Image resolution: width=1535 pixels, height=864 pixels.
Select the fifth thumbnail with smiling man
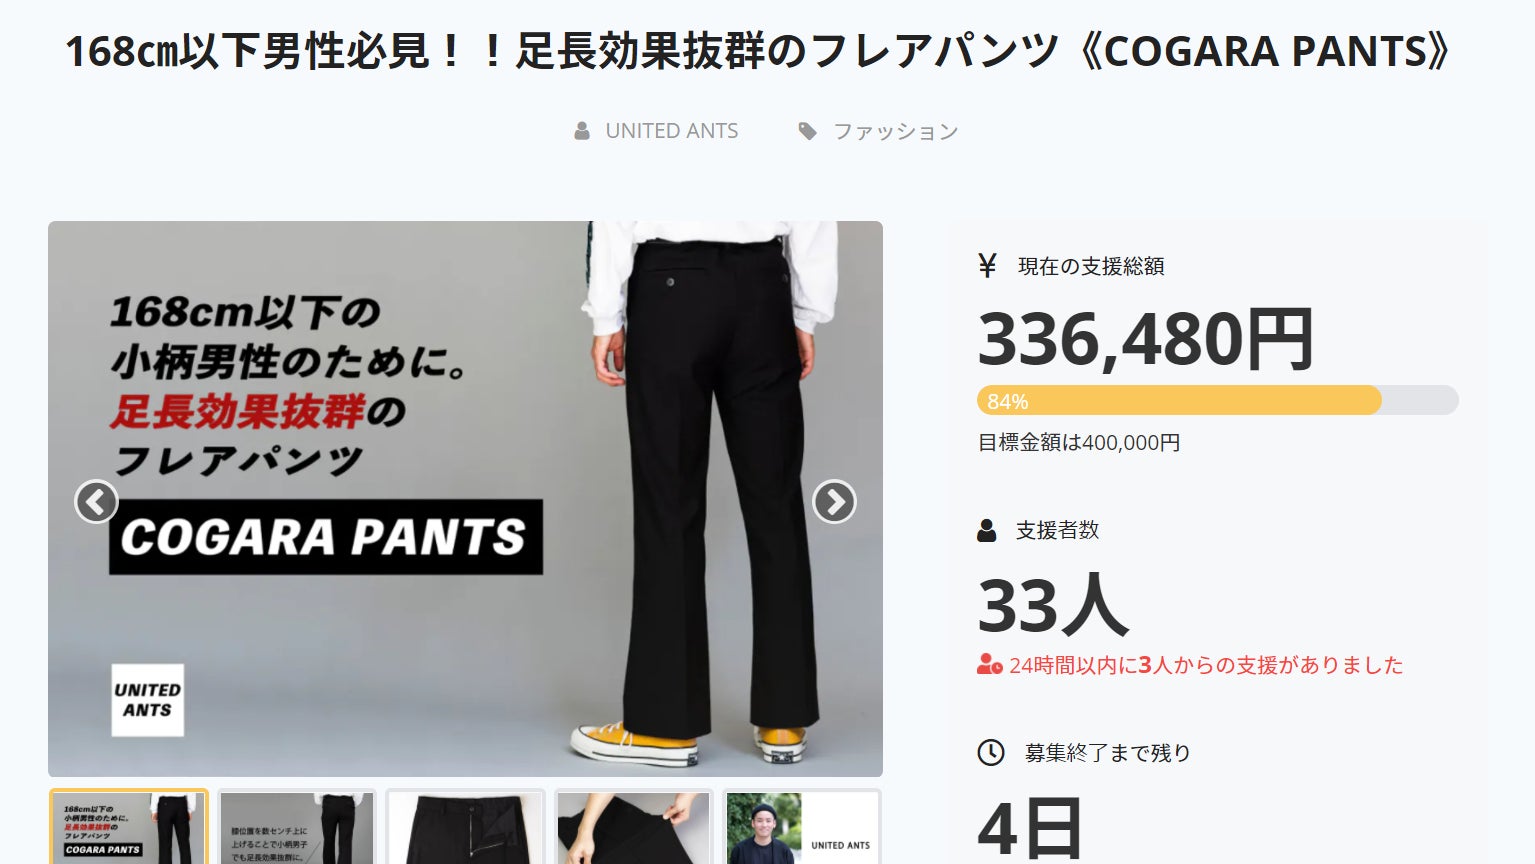point(802,827)
